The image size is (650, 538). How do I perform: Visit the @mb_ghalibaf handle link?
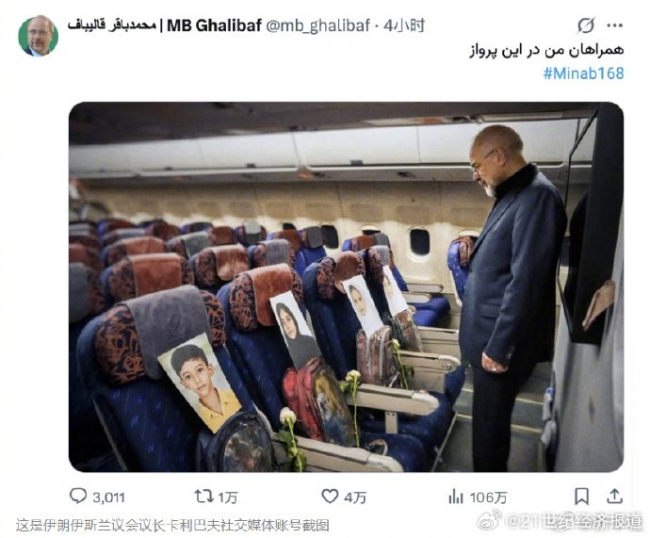pyautogui.click(x=317, y=26)
